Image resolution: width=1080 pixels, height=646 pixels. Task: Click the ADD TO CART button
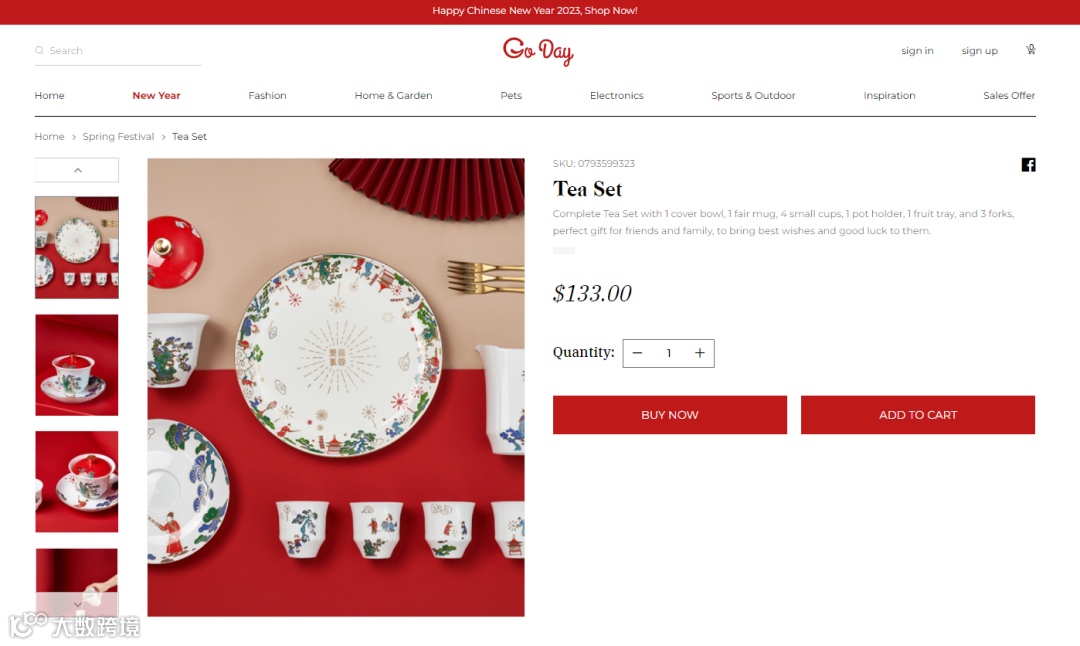click(917, 415)
